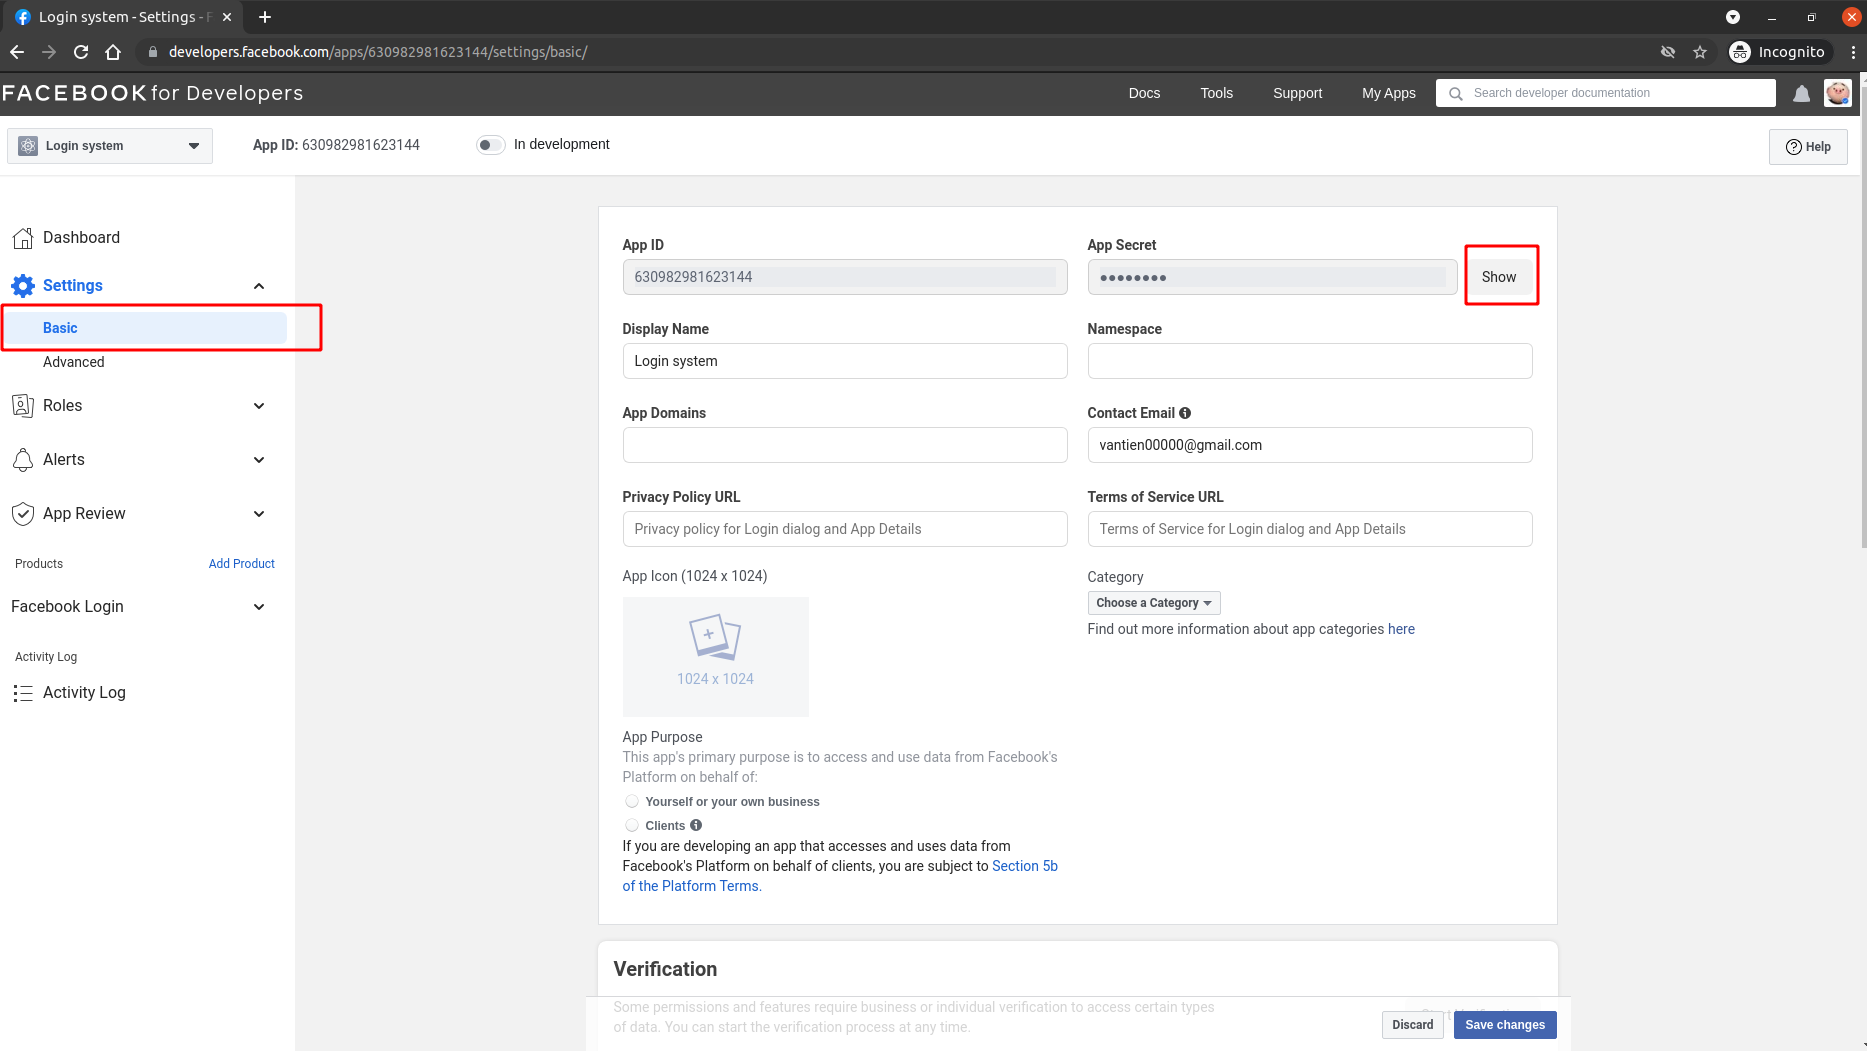Open the Choose a Category dropdown

[1154, 603]
